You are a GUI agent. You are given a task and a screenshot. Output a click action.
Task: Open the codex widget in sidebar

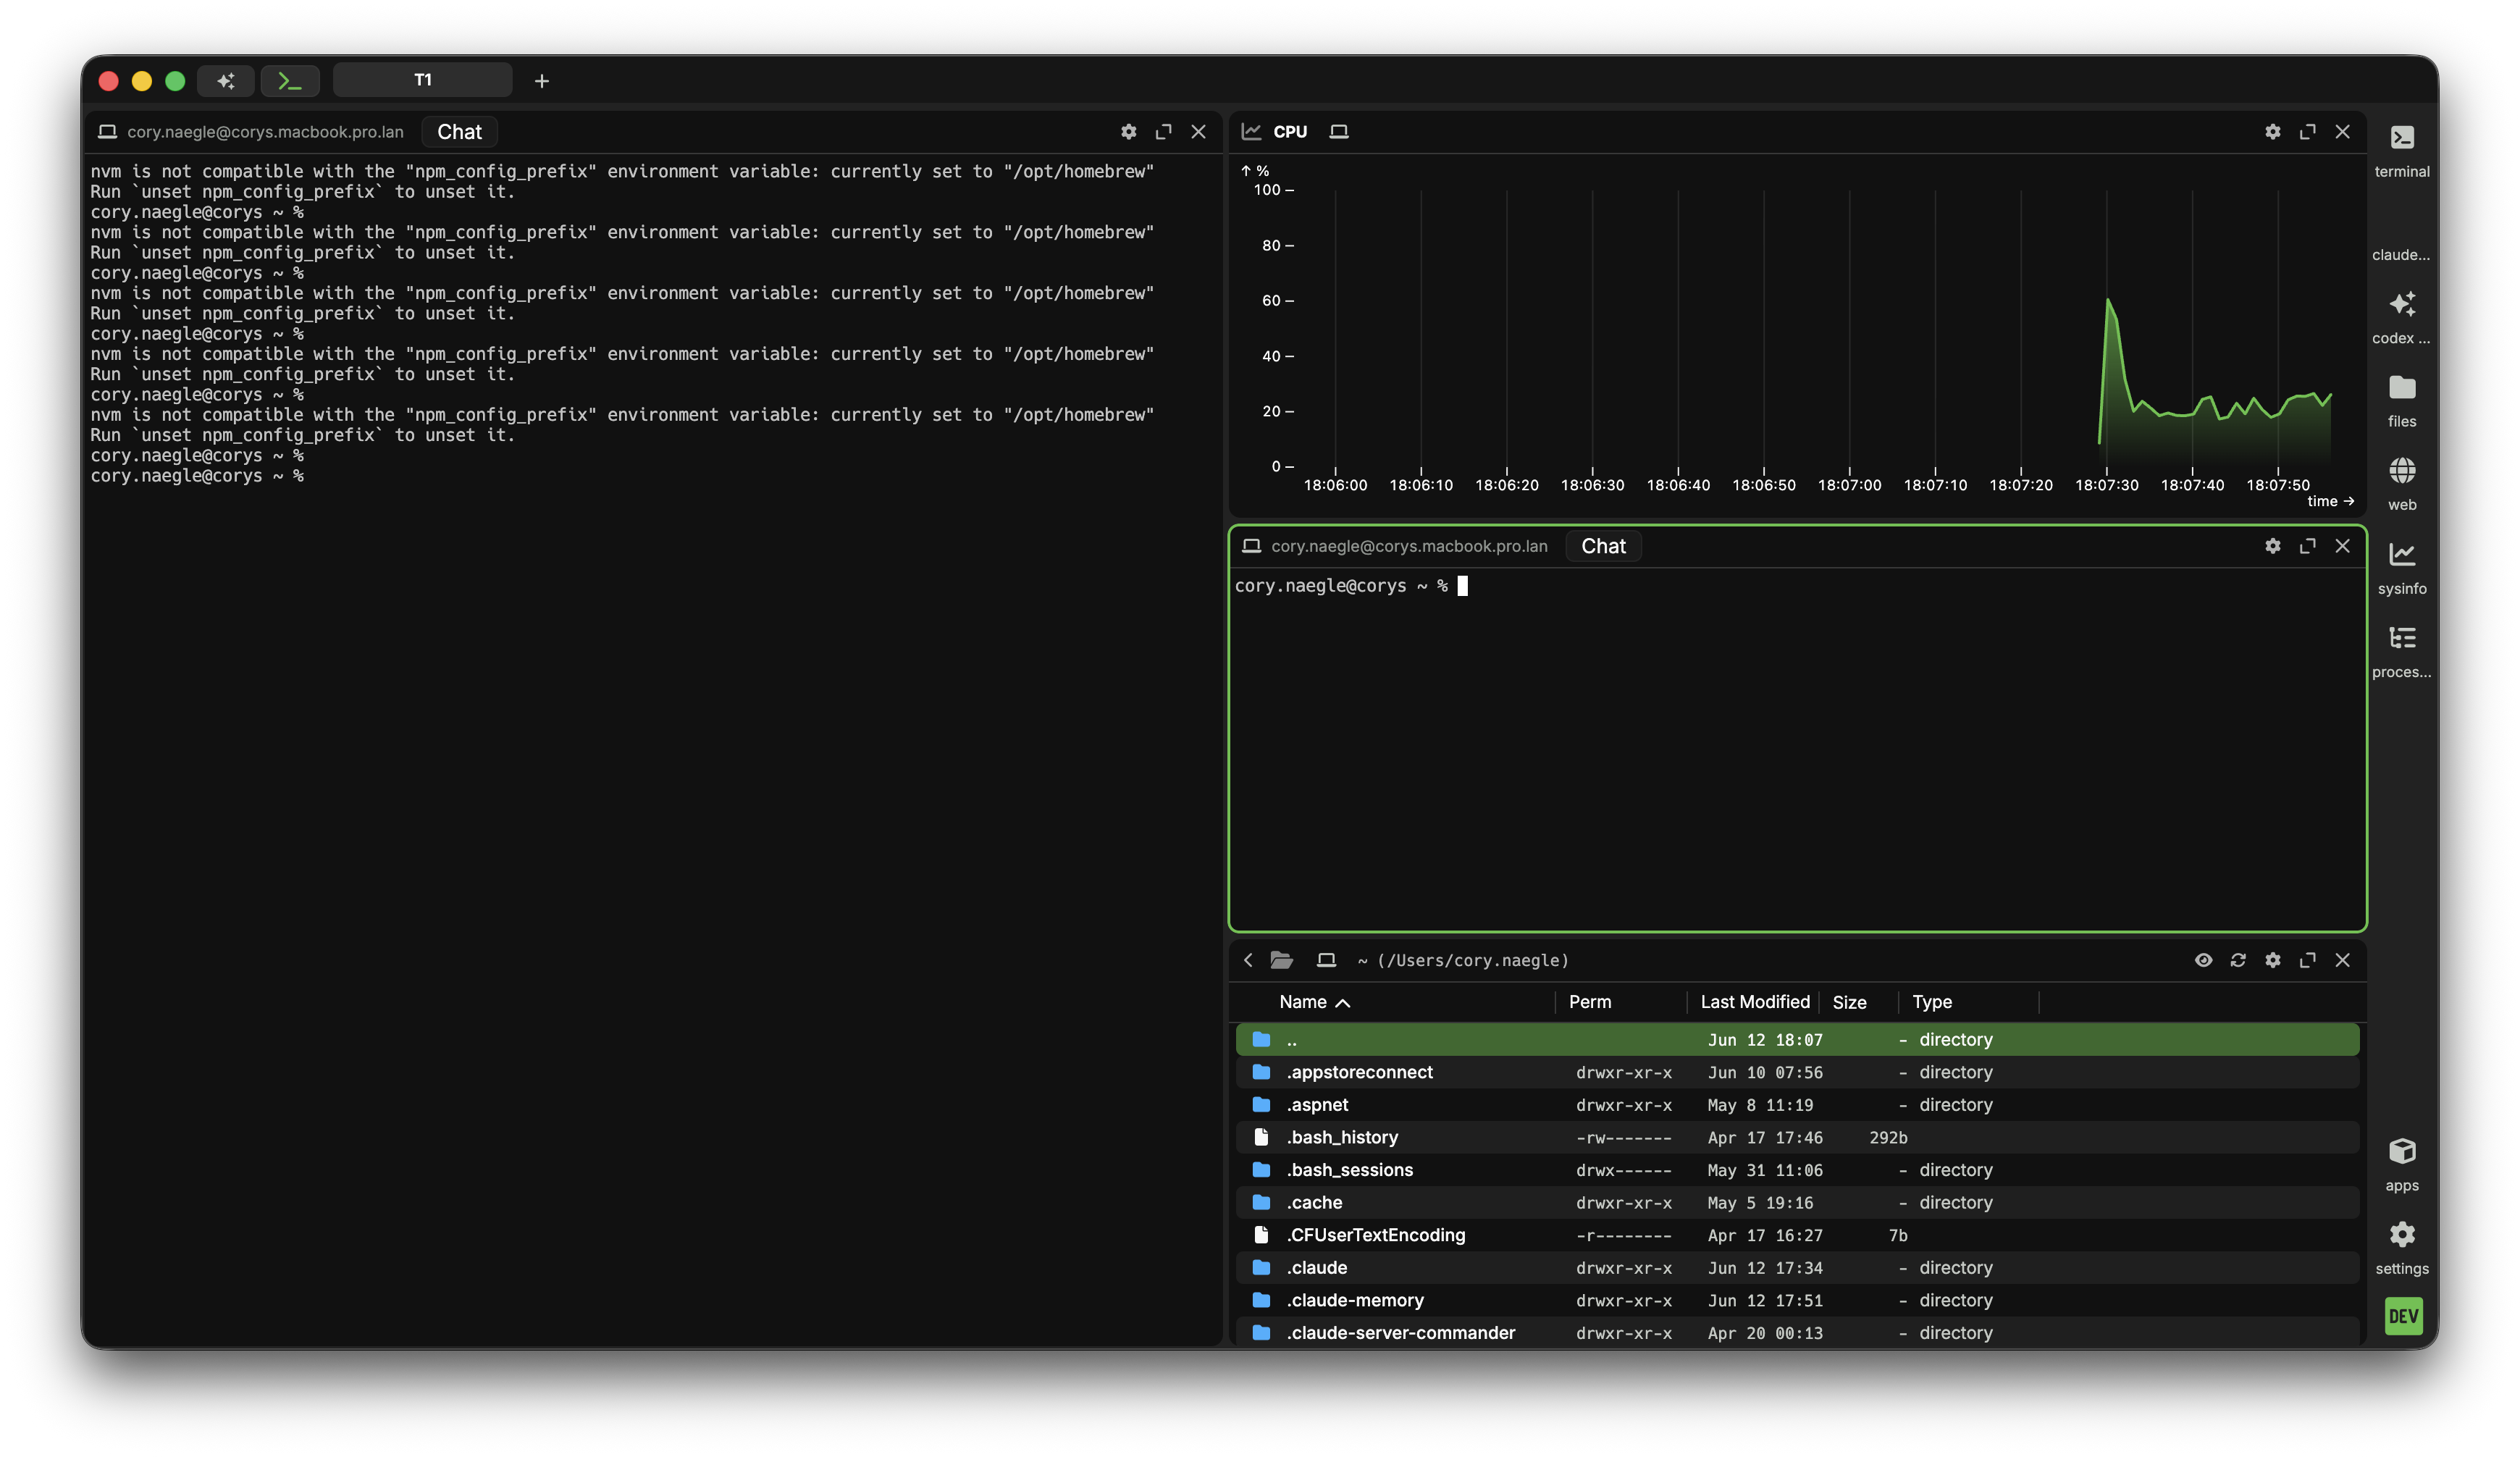coord(2401,317)
